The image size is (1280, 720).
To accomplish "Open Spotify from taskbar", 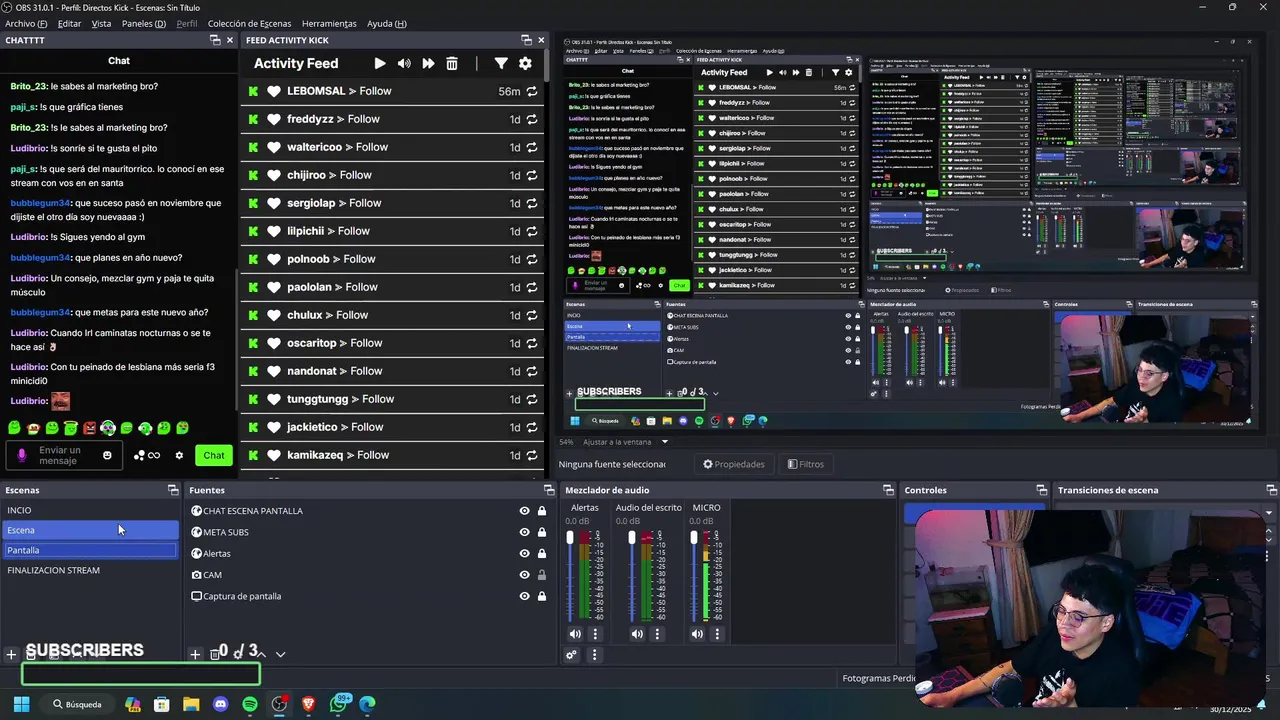I will [x=250, y=704].
